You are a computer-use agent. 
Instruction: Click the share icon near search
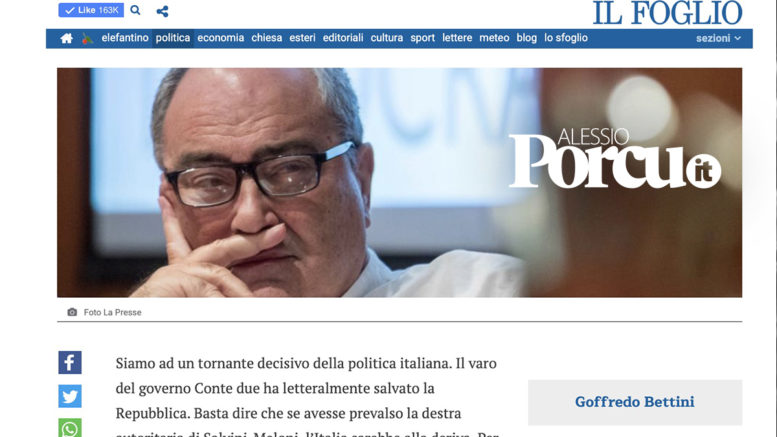click(x=162, y=11)
